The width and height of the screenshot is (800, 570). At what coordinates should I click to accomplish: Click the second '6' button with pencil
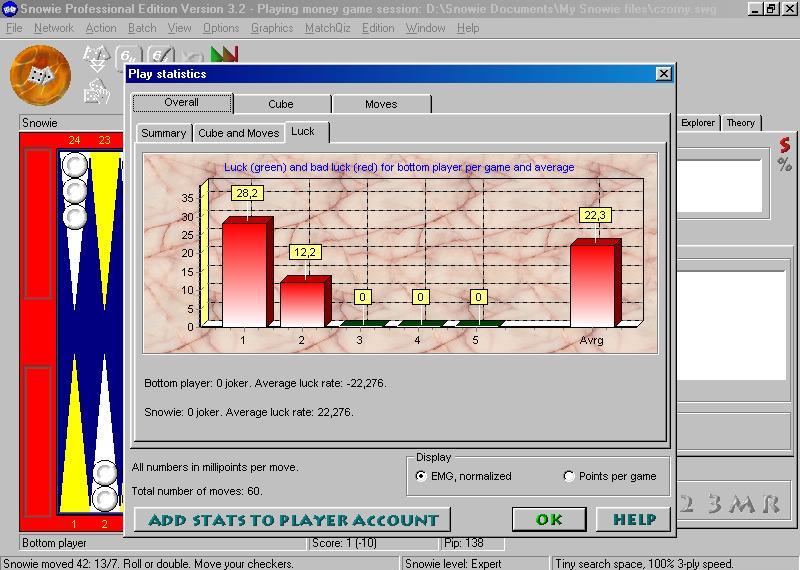161,57
